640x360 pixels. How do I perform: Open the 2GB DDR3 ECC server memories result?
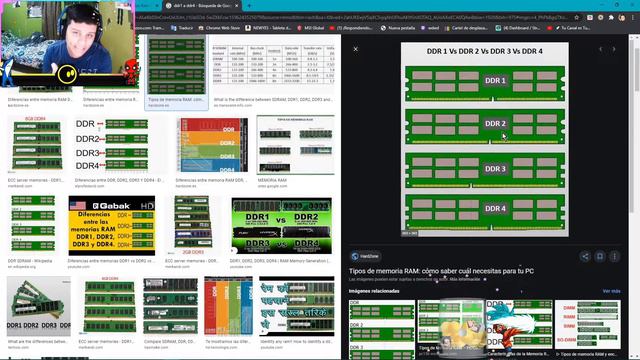[192, 225]
